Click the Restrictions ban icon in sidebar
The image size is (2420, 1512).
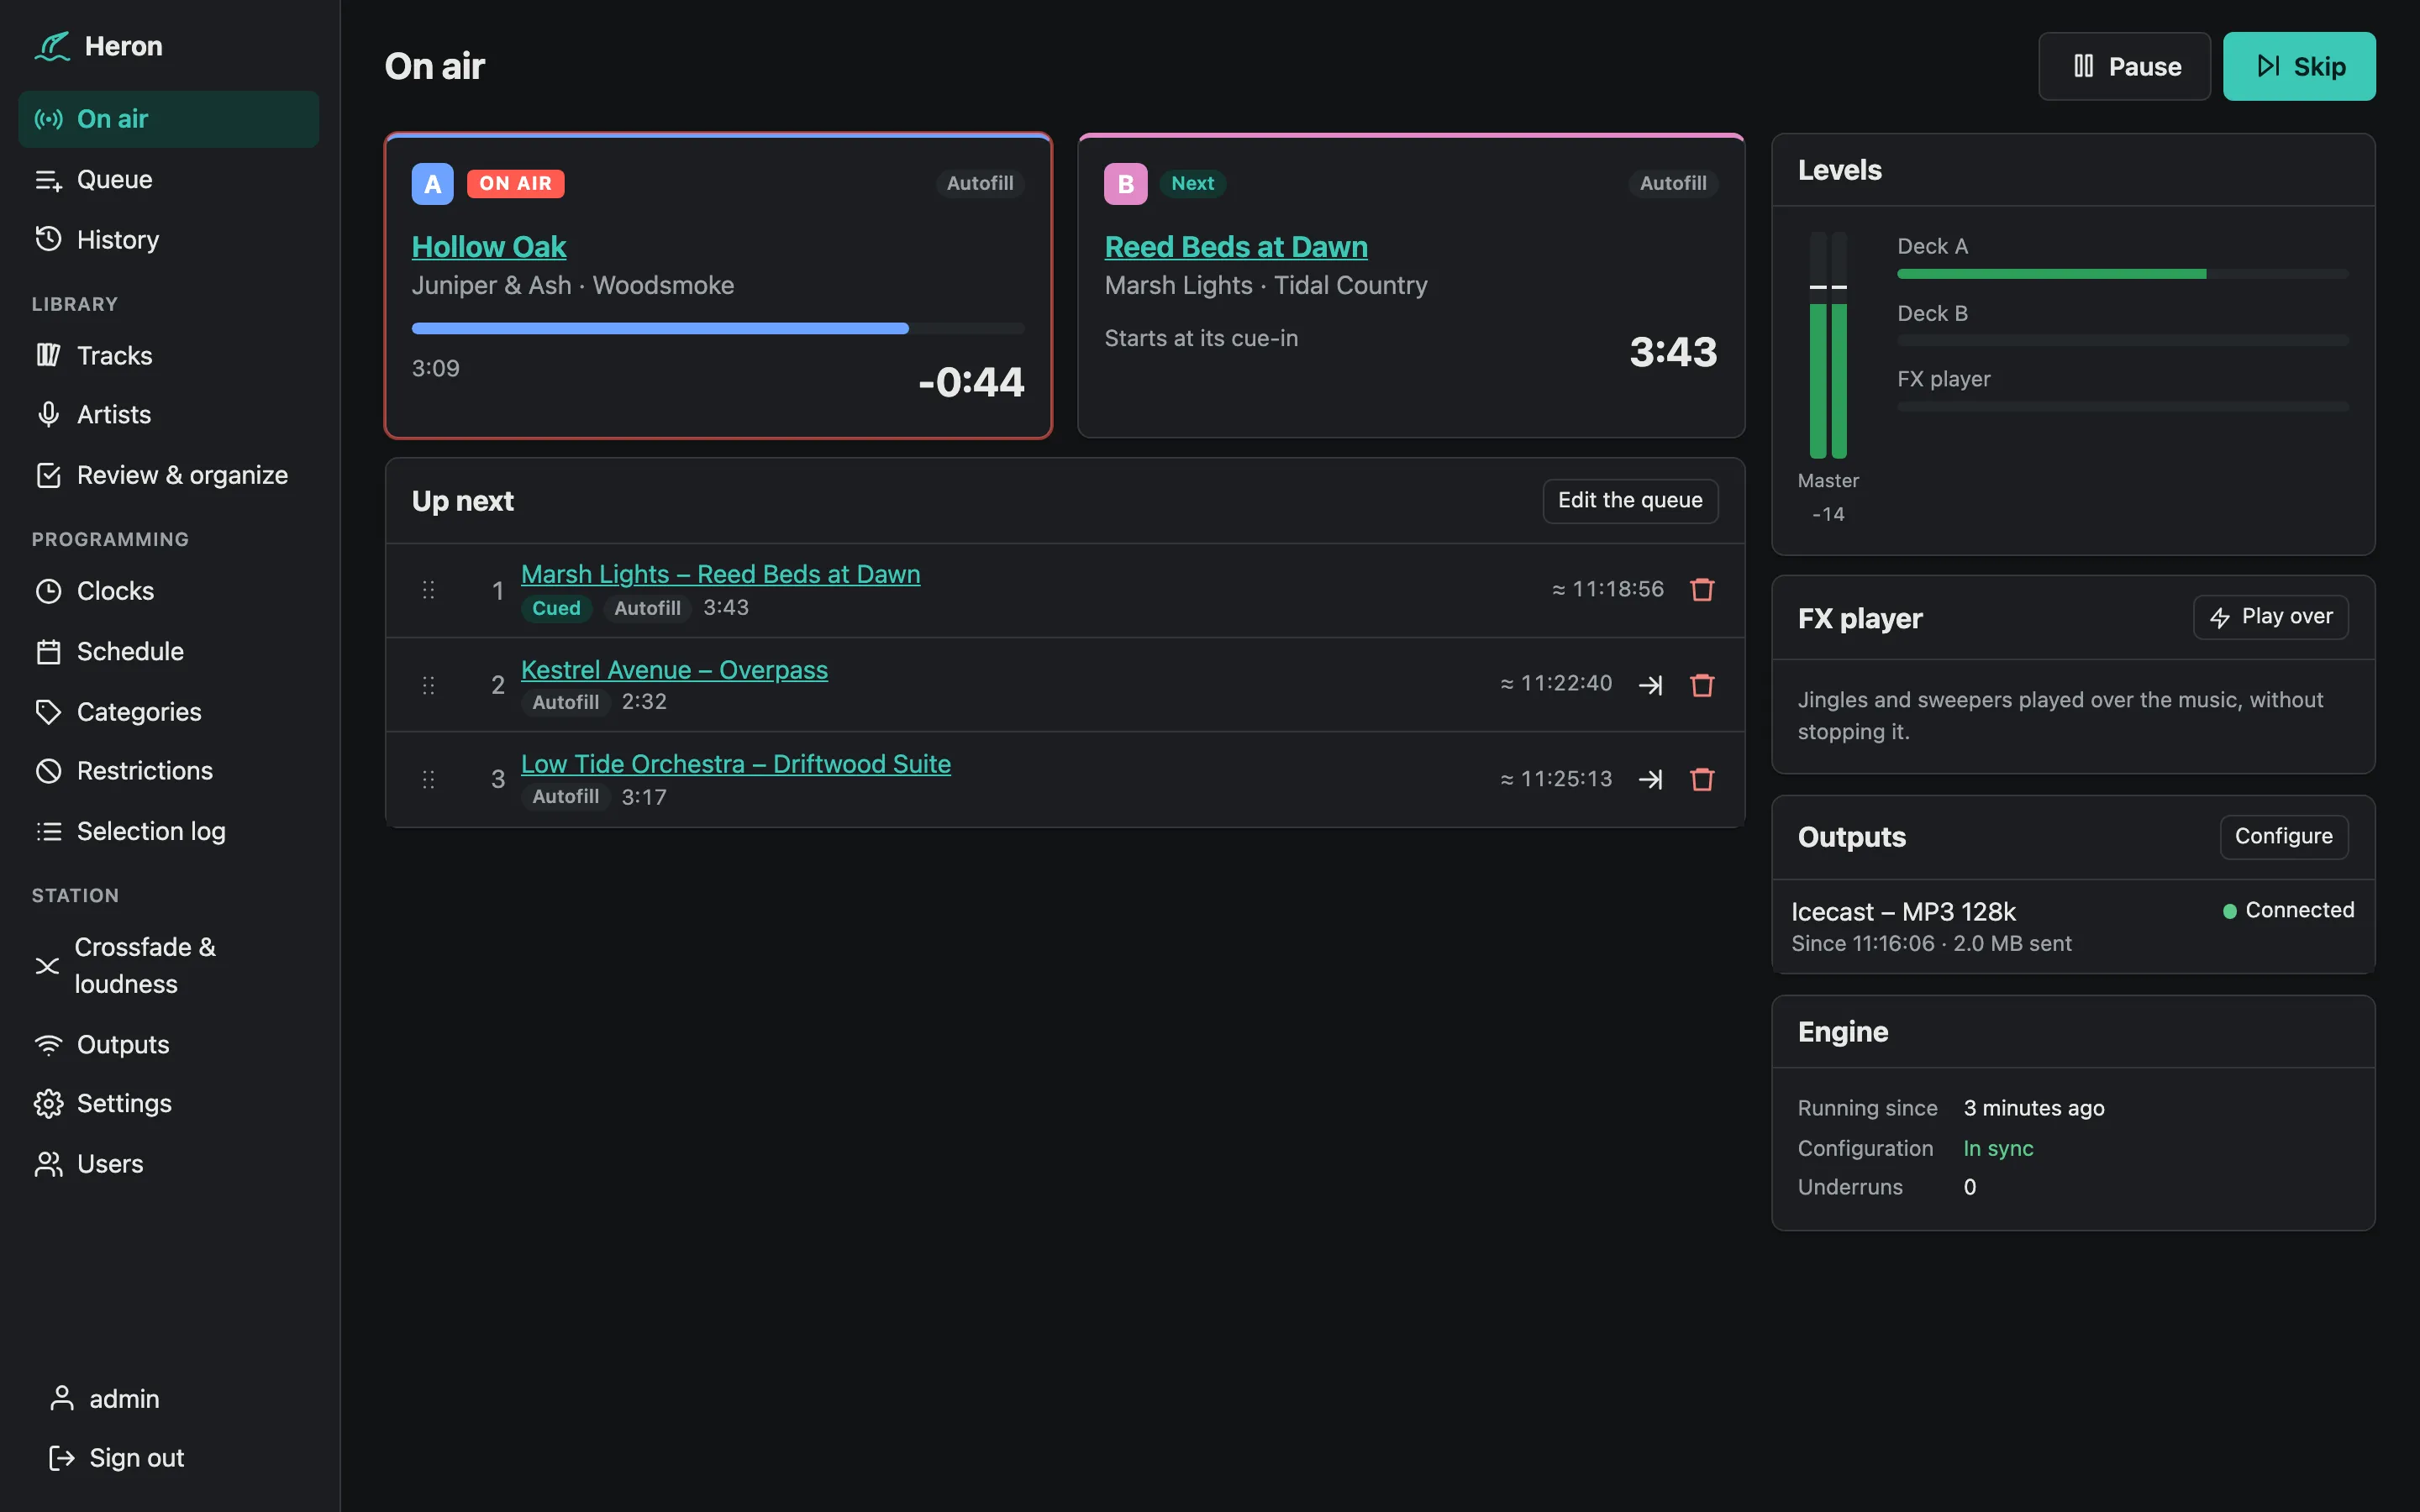click(x=48, y=771)
